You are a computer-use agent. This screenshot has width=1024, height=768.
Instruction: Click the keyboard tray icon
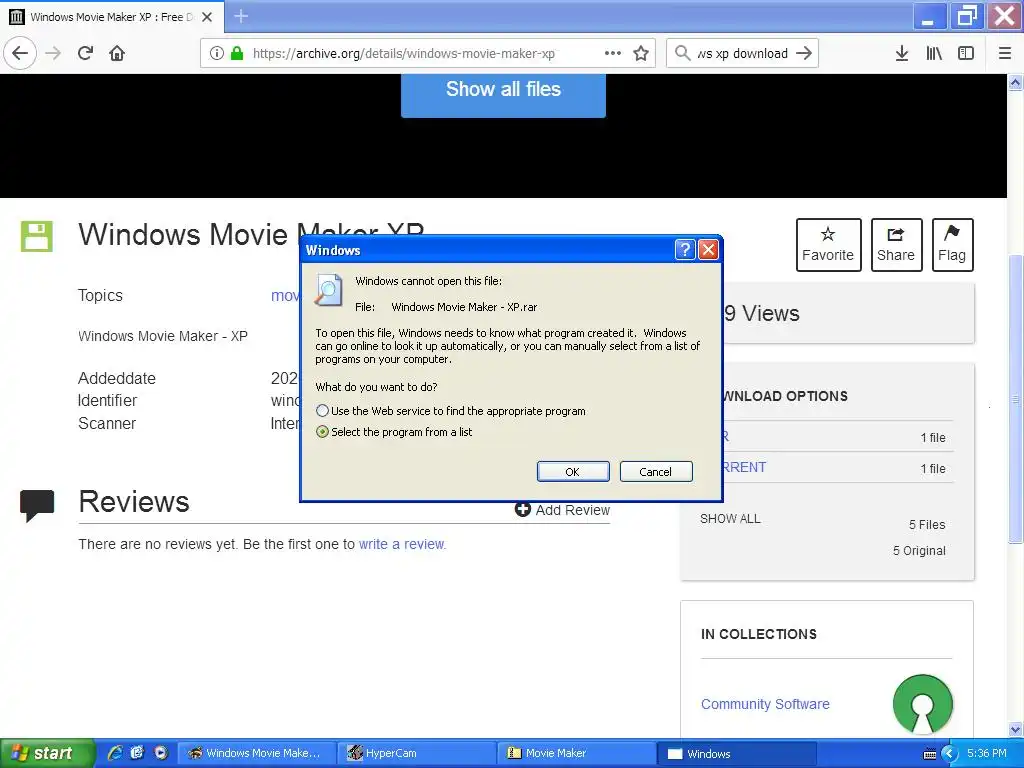(x=930, y=754)
